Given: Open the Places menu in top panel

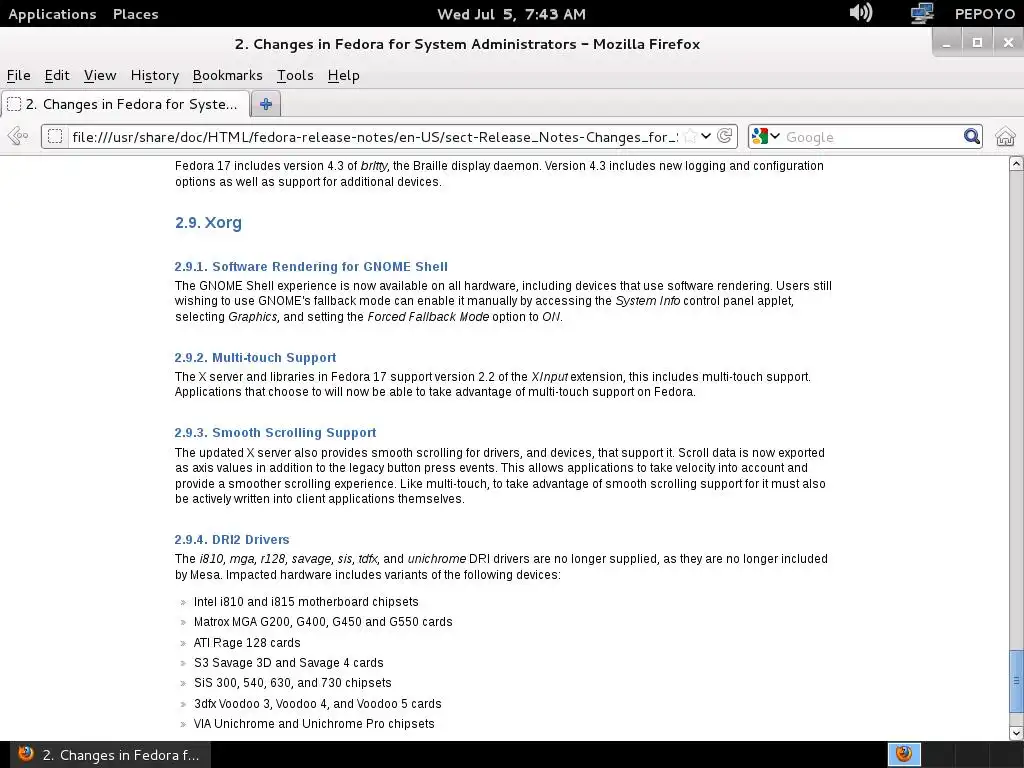Looking at the screenshot, I should [135, 14].
